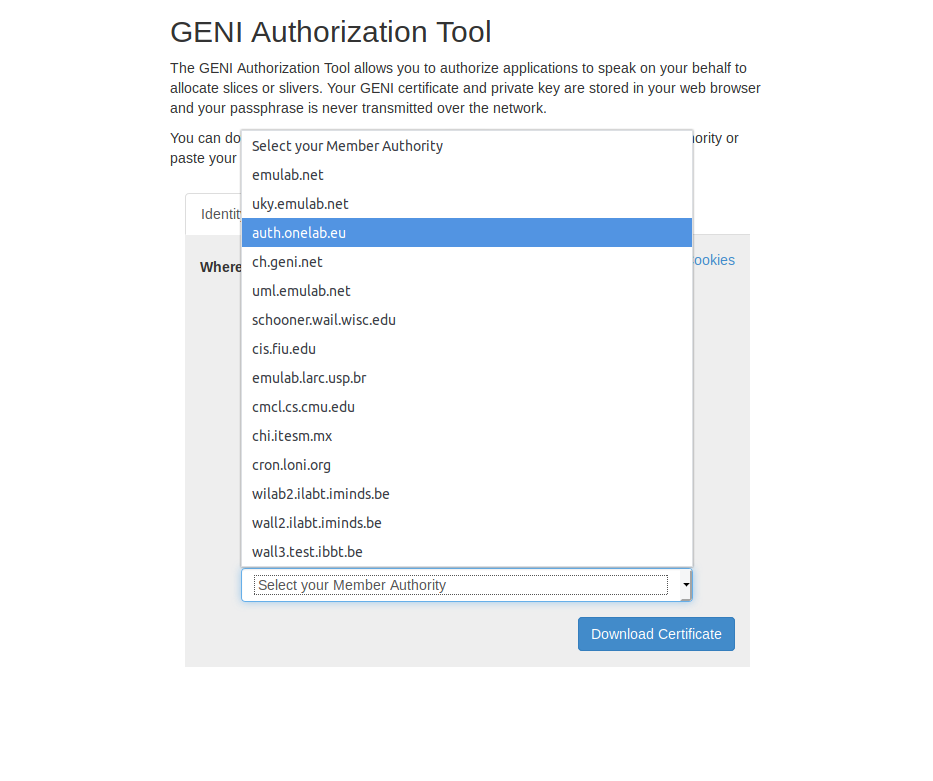Click the Member Authority combo box field
933x781 pixels.
pos(460,585)
